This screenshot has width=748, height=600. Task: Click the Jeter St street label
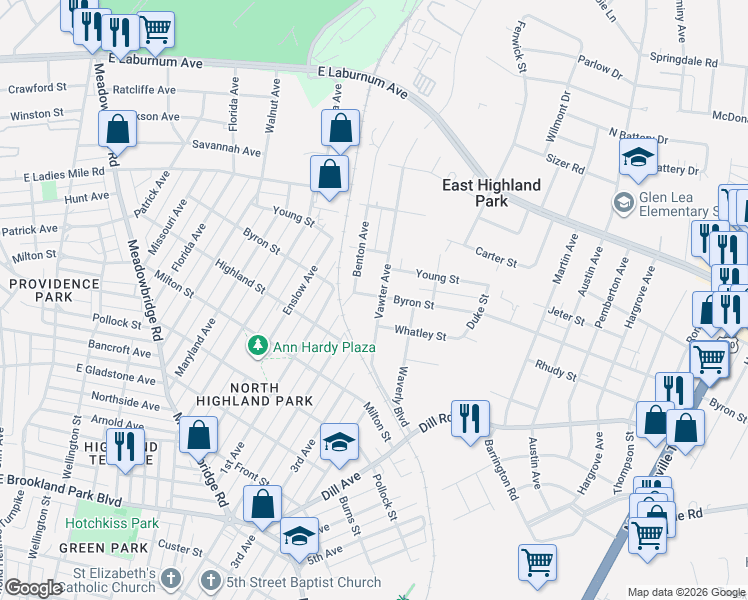(x=566, y=316)
